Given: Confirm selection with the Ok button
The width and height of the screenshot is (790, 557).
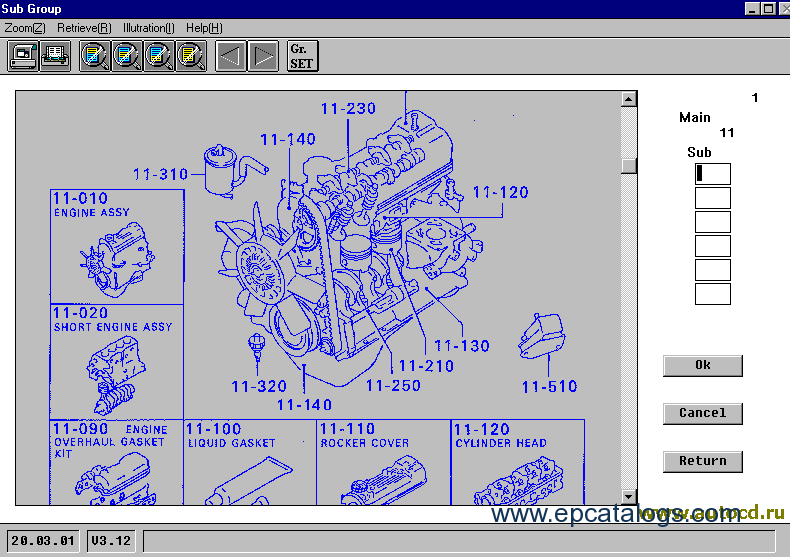Looking at the screenshot, I should click(x=703, y=366).
